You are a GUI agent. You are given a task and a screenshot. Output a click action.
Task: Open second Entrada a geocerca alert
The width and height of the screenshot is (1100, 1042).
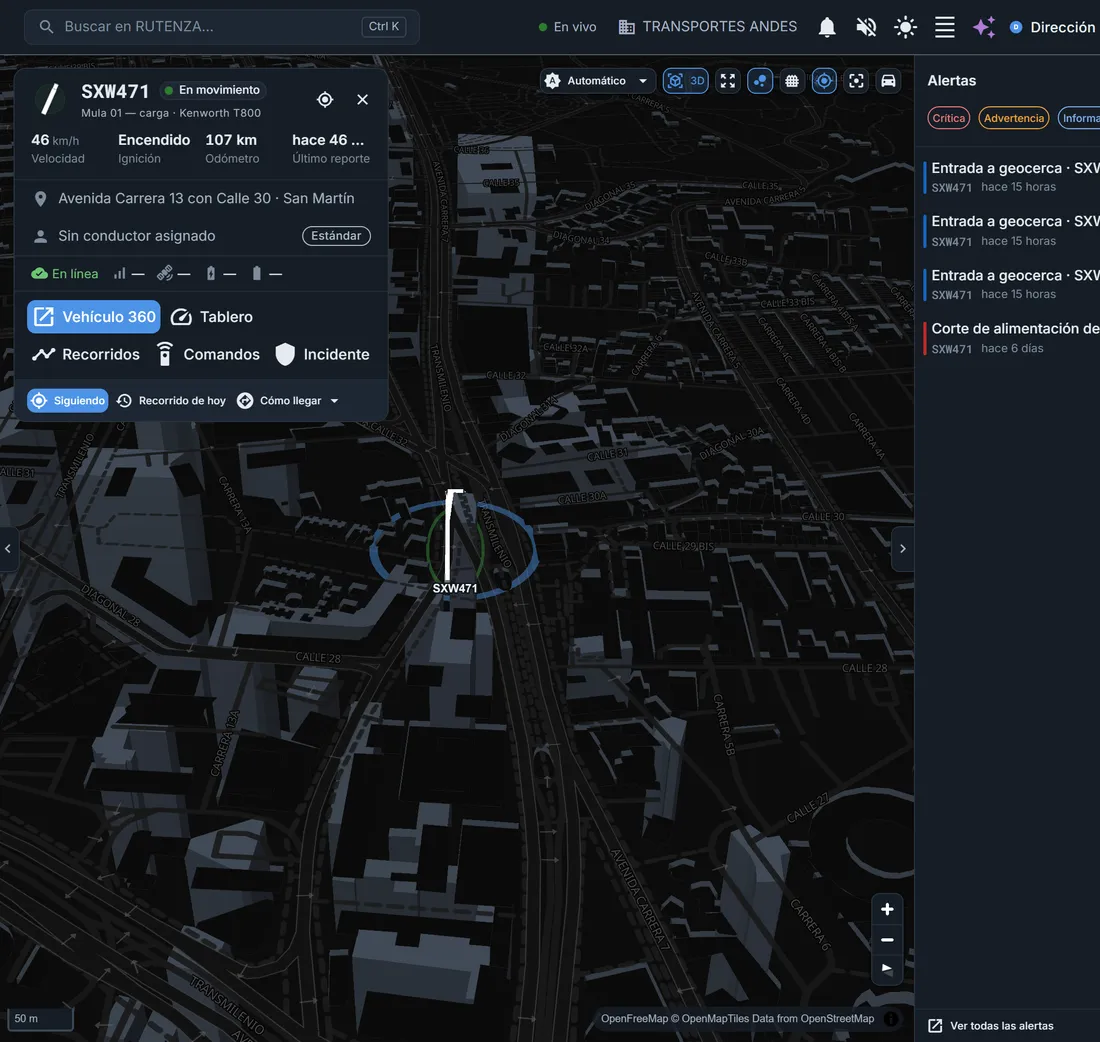(1012, 231)
